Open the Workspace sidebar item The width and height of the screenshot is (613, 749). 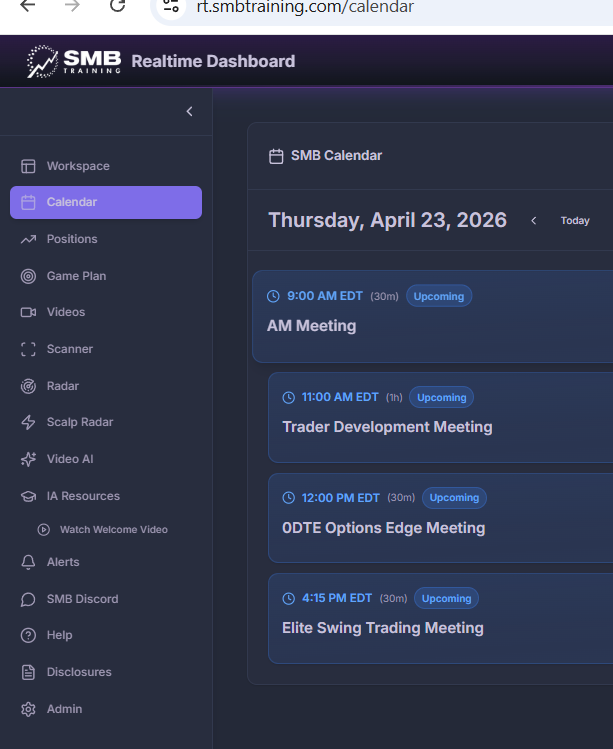[106, 166]
